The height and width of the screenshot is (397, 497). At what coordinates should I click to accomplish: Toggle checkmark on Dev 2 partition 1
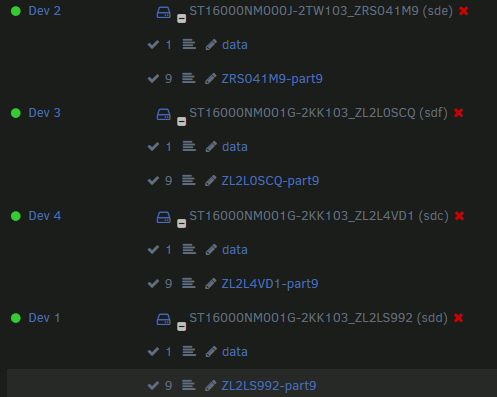[153, 45]
